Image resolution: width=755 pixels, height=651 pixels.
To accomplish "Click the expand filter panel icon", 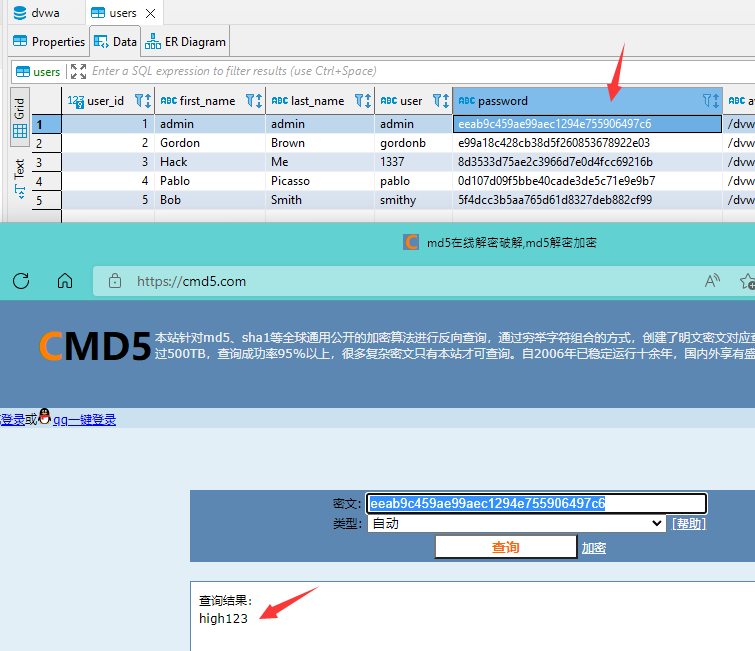I will (x=78, y=71).
